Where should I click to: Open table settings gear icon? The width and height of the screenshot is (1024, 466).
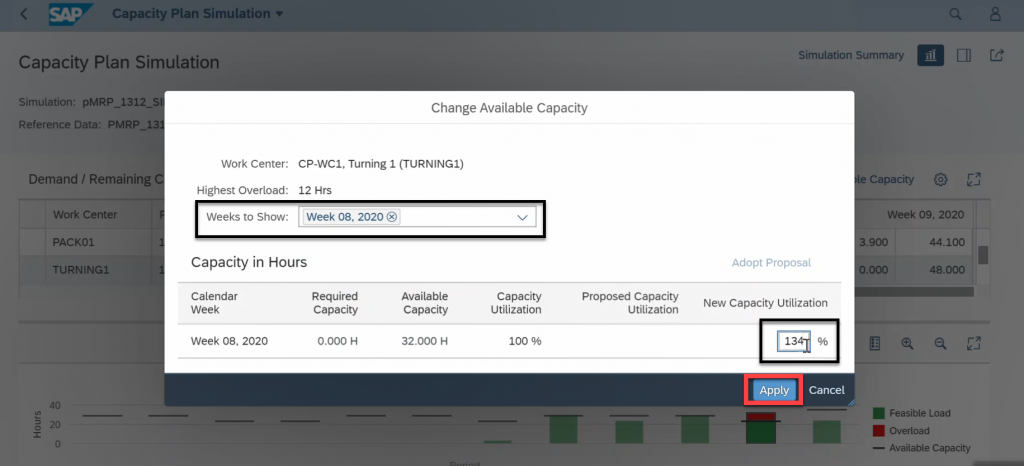pyautogui.click(x=940, y=179)
